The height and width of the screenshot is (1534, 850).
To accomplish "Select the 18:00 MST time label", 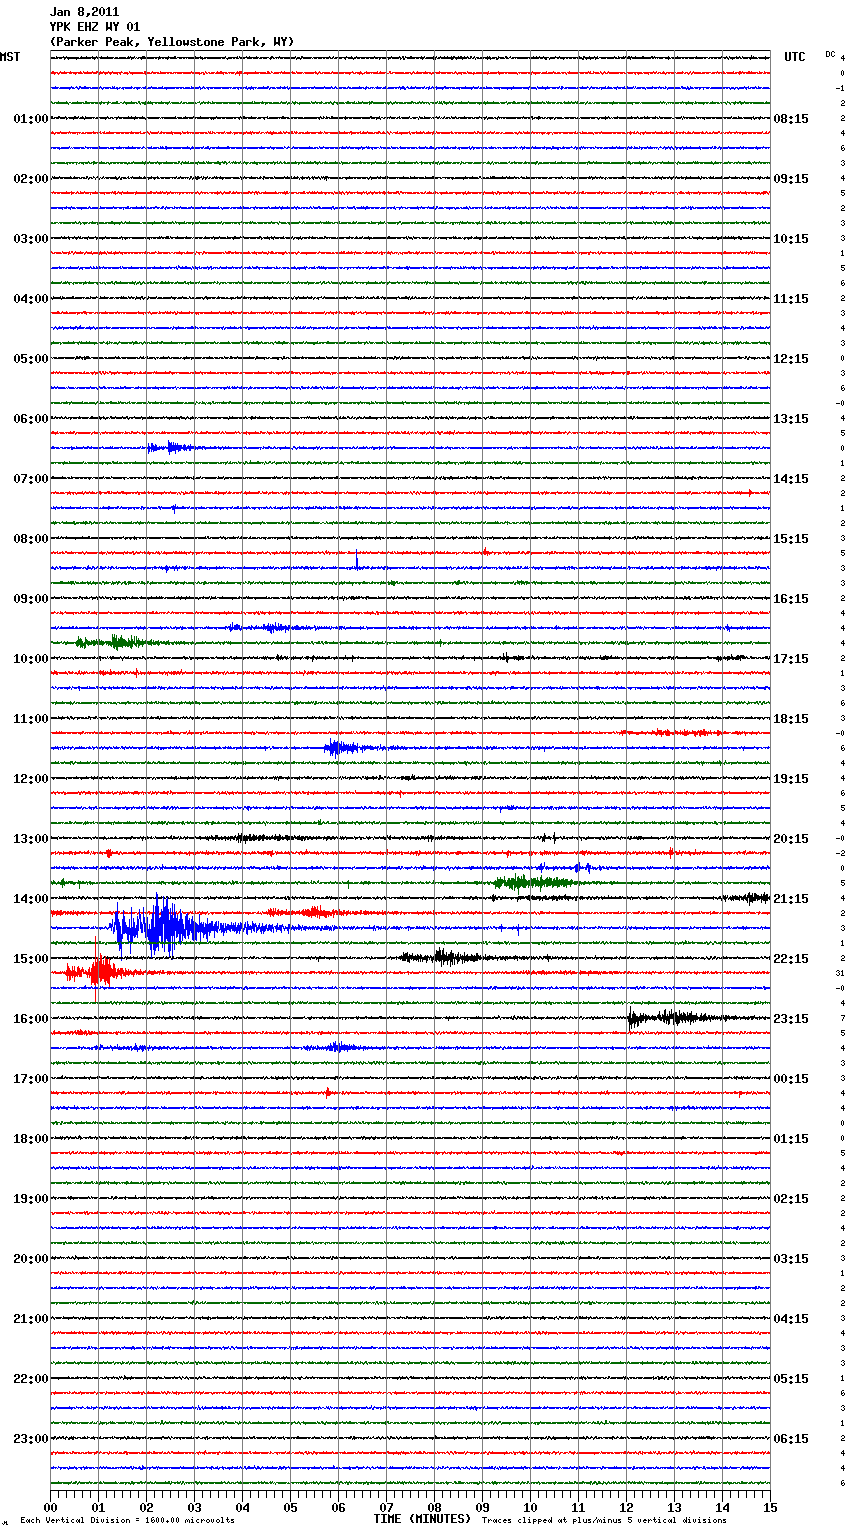I will (x=31, y=1139).
